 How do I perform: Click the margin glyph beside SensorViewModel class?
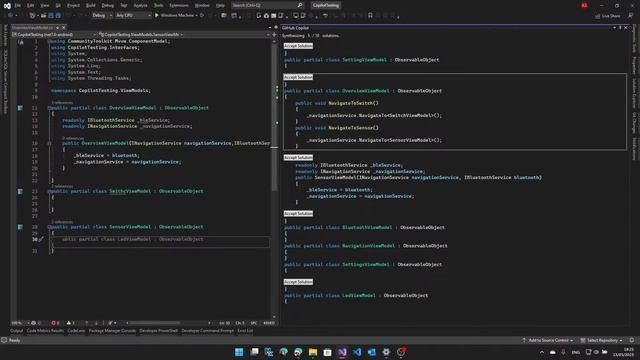pyautogui.click(x=20, y=227)
